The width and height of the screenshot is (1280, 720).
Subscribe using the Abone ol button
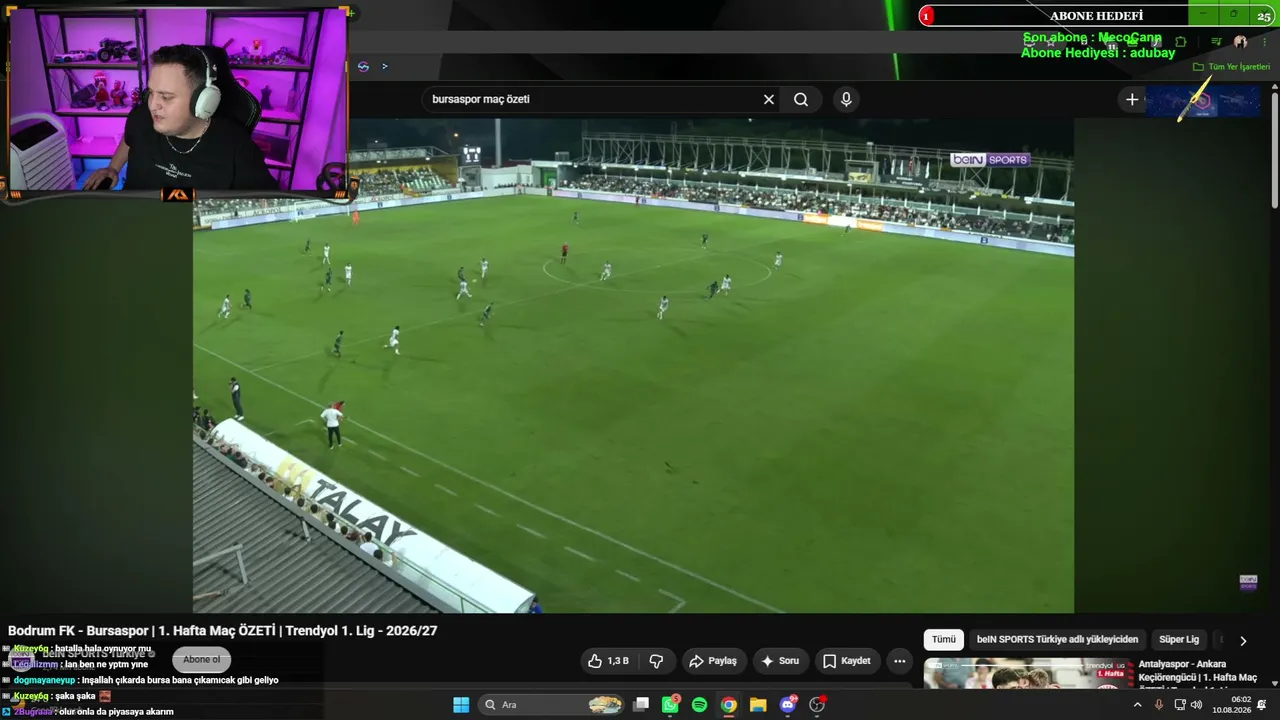coord(201,660)
